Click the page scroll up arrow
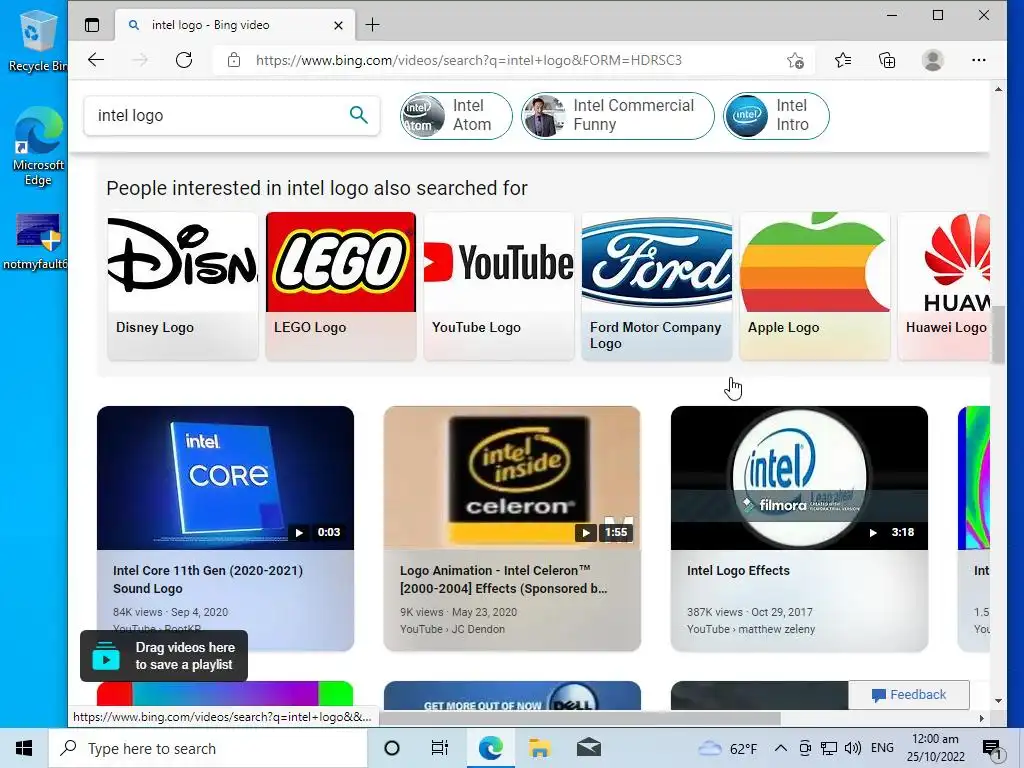1024x768 pixels. (x=998, y=89)
